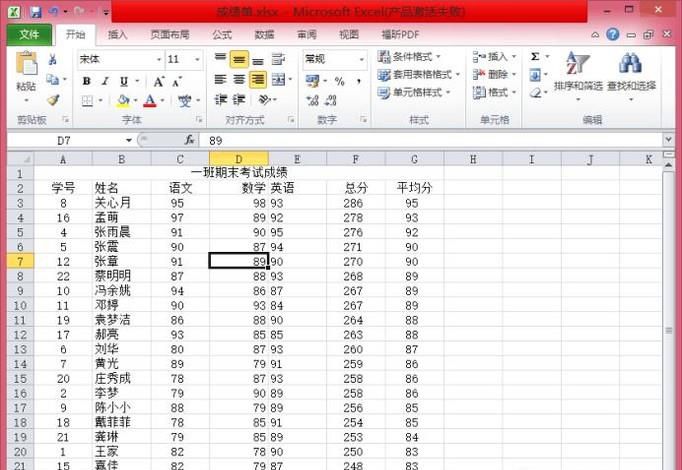
Task: Switch to the 公式 Formulas tab
Action: pos(222,35)
